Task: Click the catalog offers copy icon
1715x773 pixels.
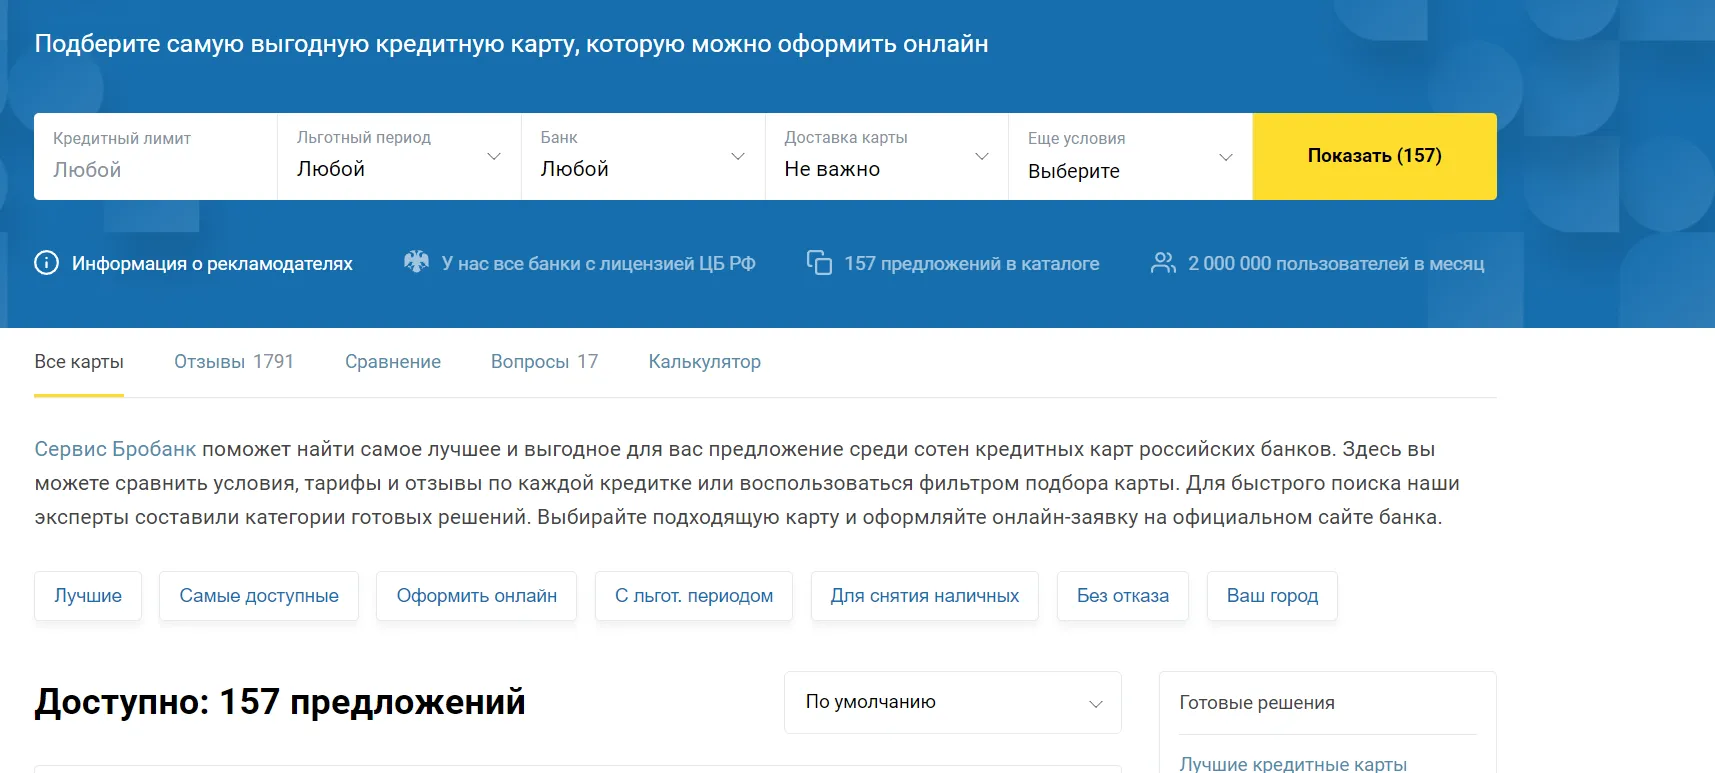Action: coord(819,263)
